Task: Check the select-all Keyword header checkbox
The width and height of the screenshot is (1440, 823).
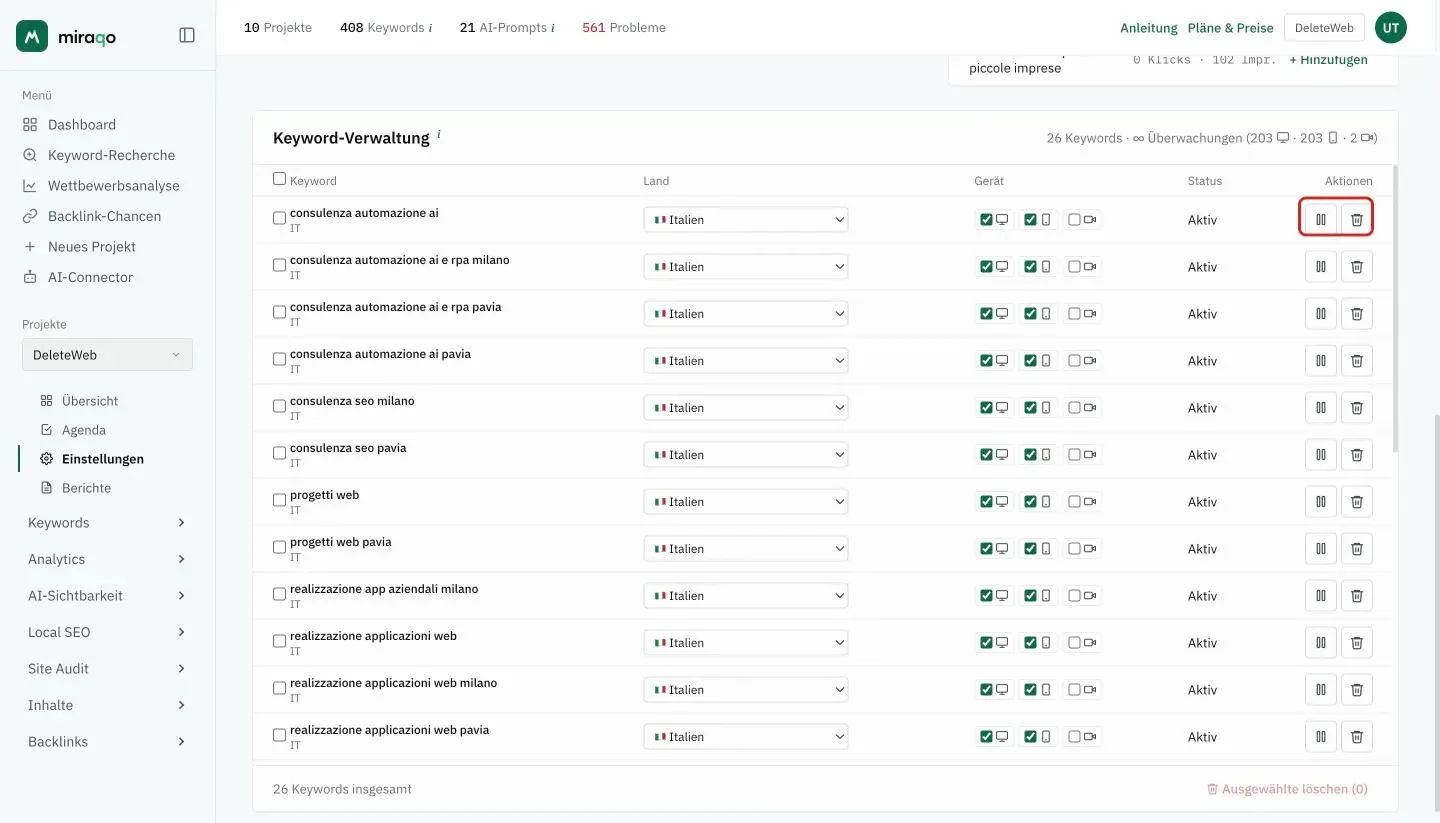Action: (x=279, y=179)
